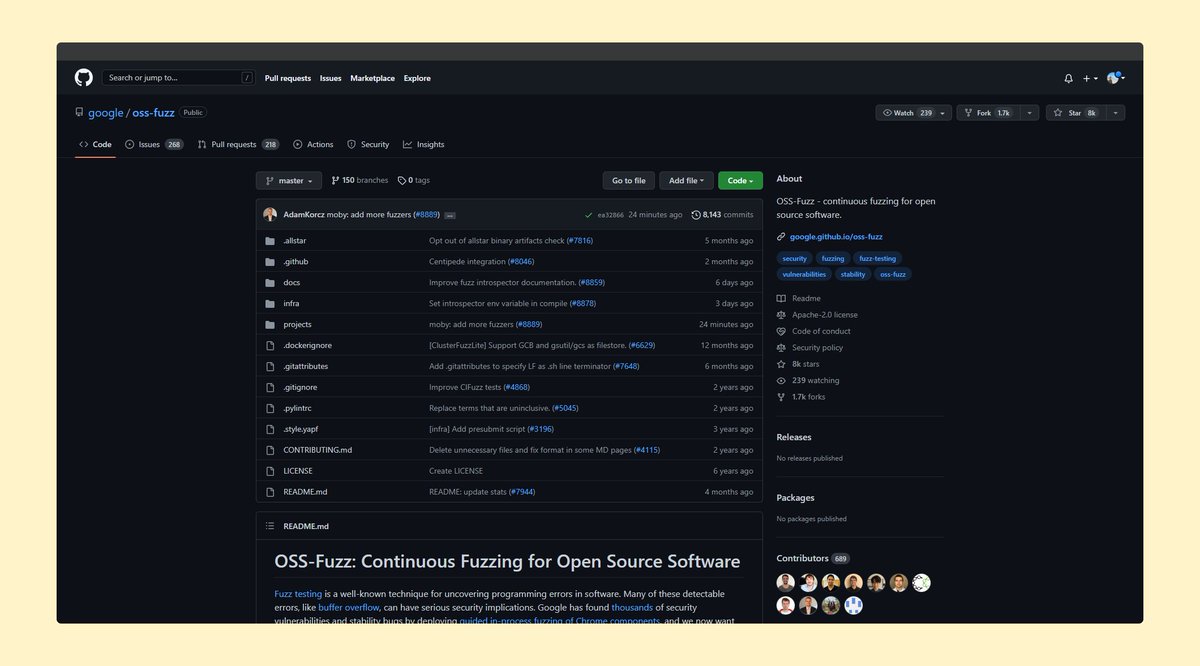Open your profile avatar menu
The height and width of the screenshot is (666, 1200).
1113,77
